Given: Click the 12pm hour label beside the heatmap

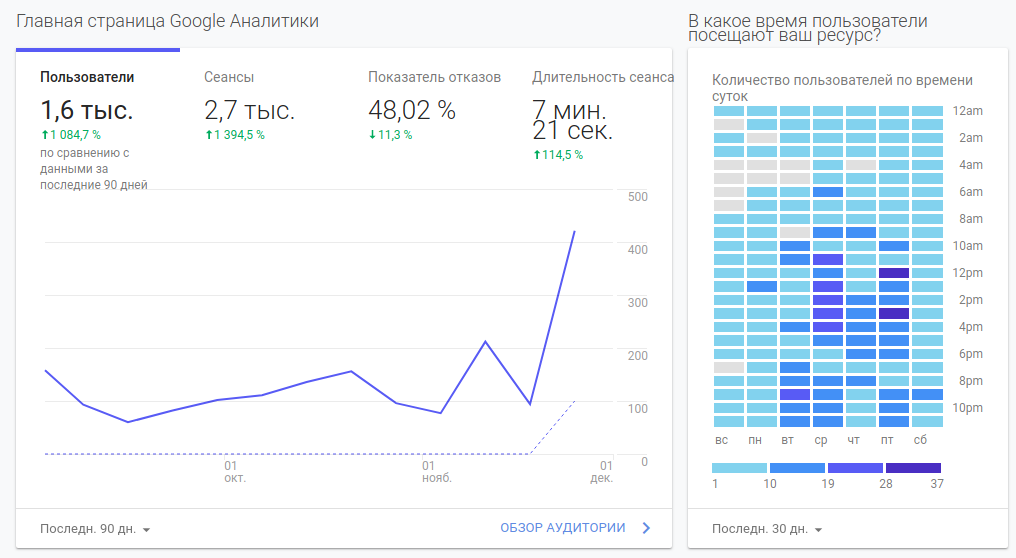Looking at the screenshot, I should (967, 273).
